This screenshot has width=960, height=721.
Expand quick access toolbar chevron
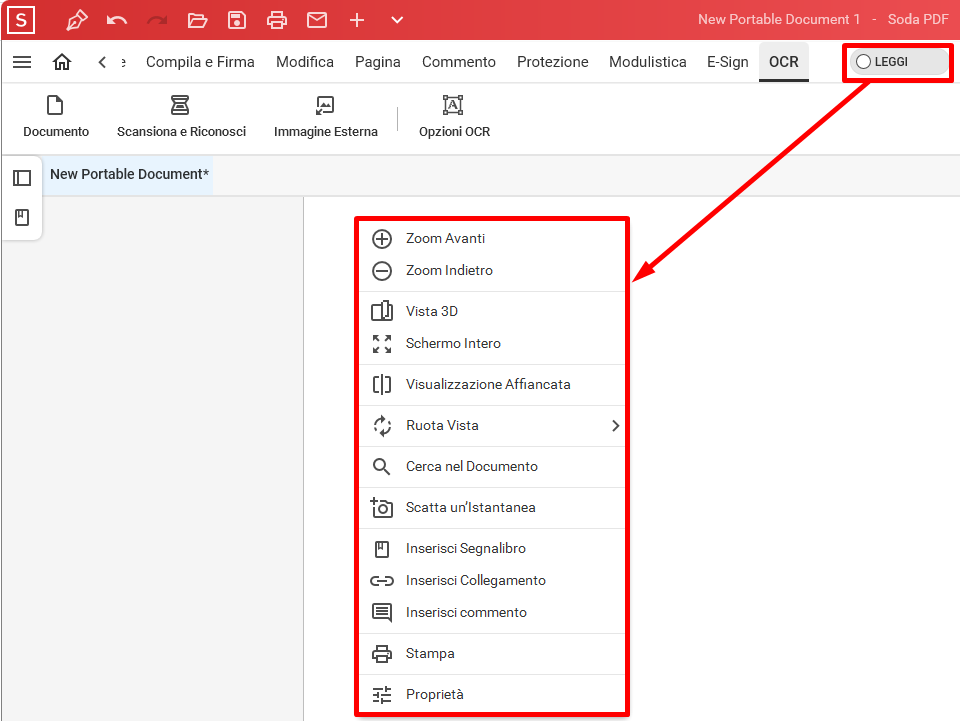point(397,20)
